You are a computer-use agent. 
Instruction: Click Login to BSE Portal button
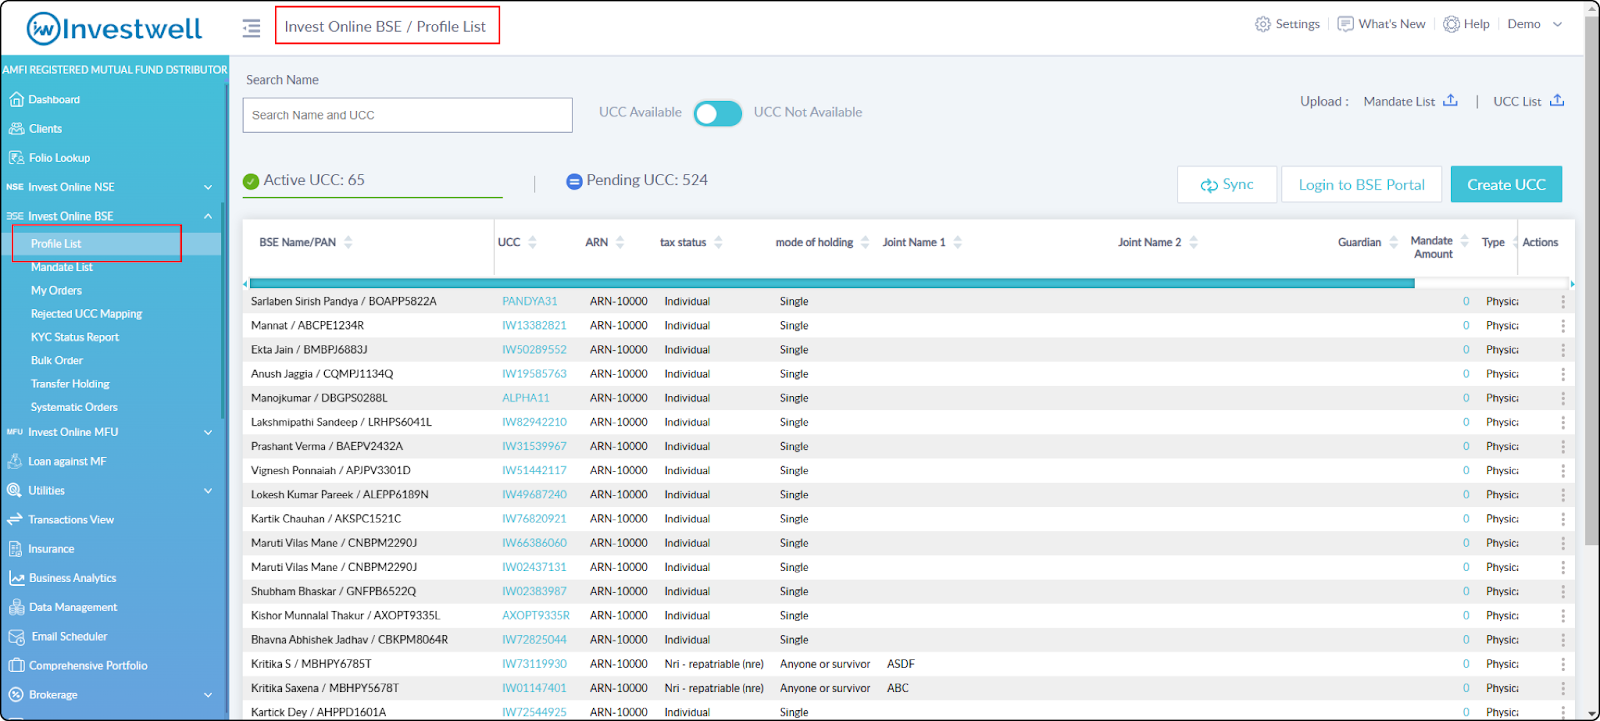pos(1362,184)
